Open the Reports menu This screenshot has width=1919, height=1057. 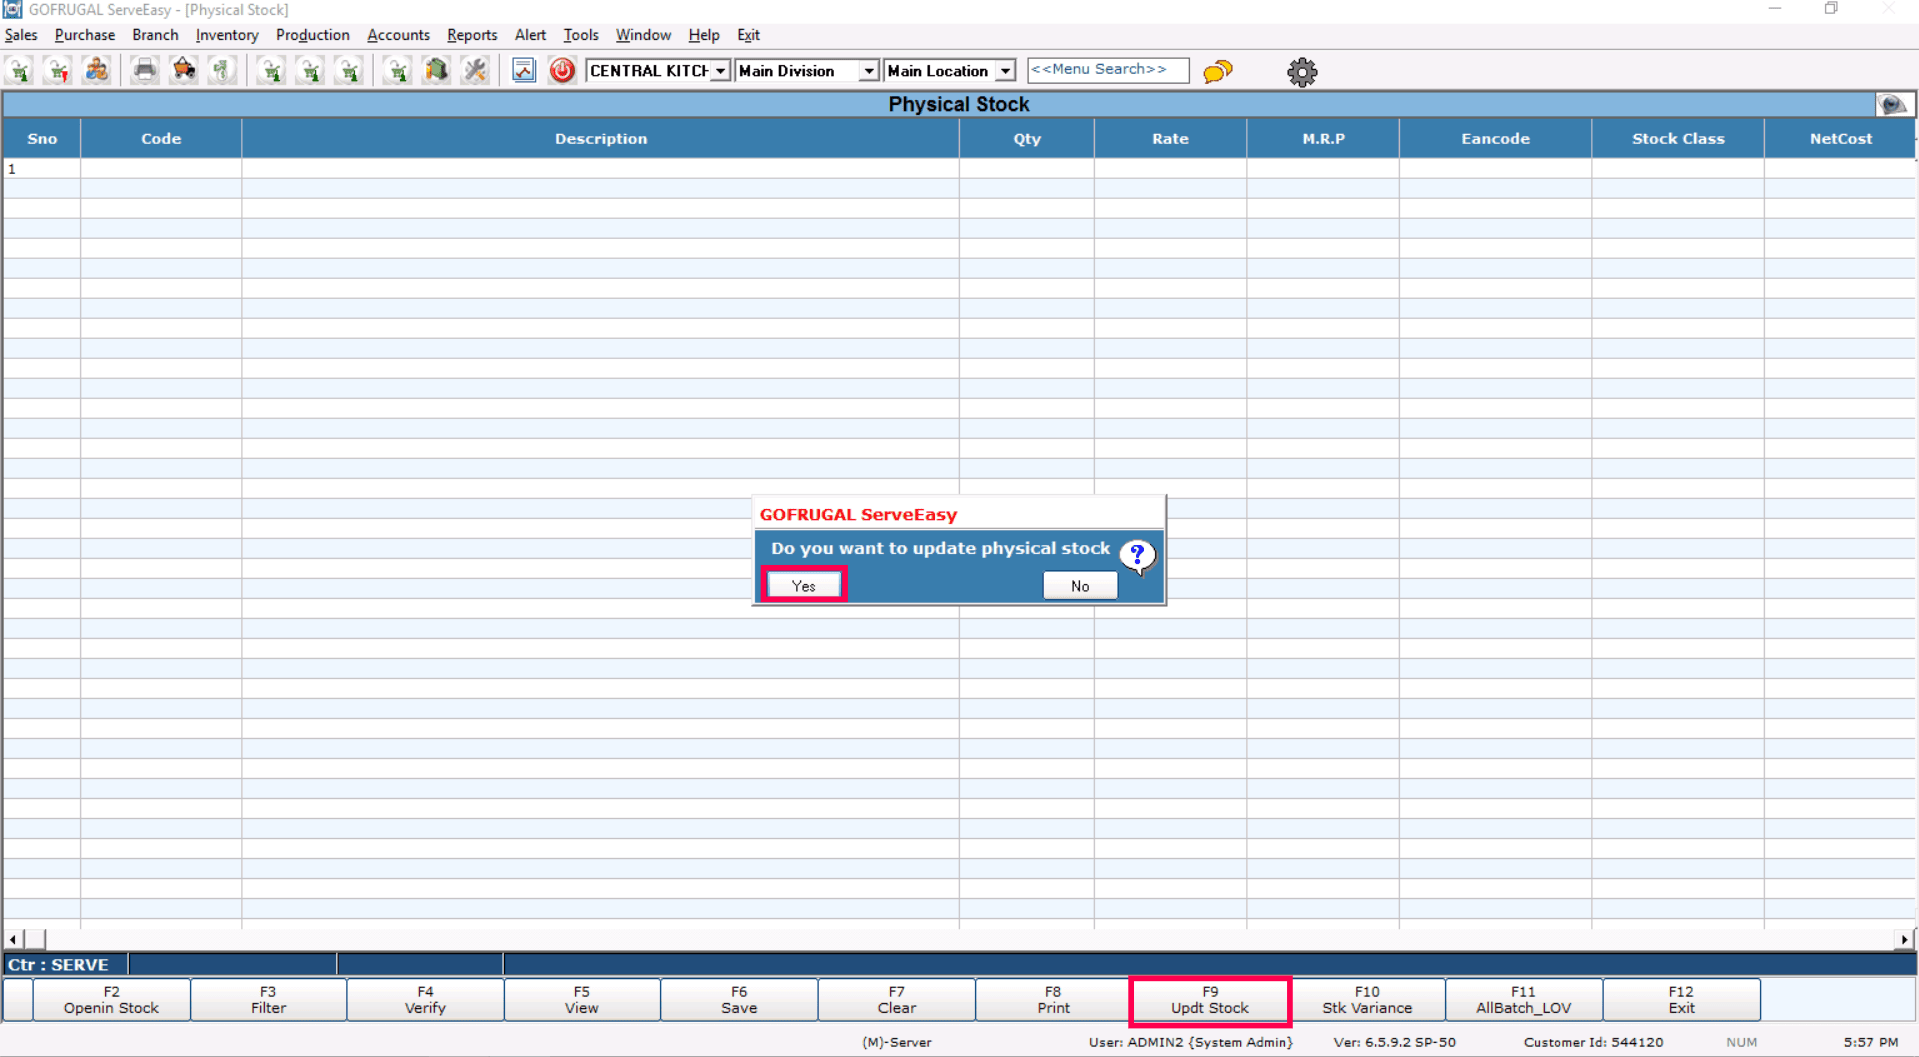coord(471,35)
